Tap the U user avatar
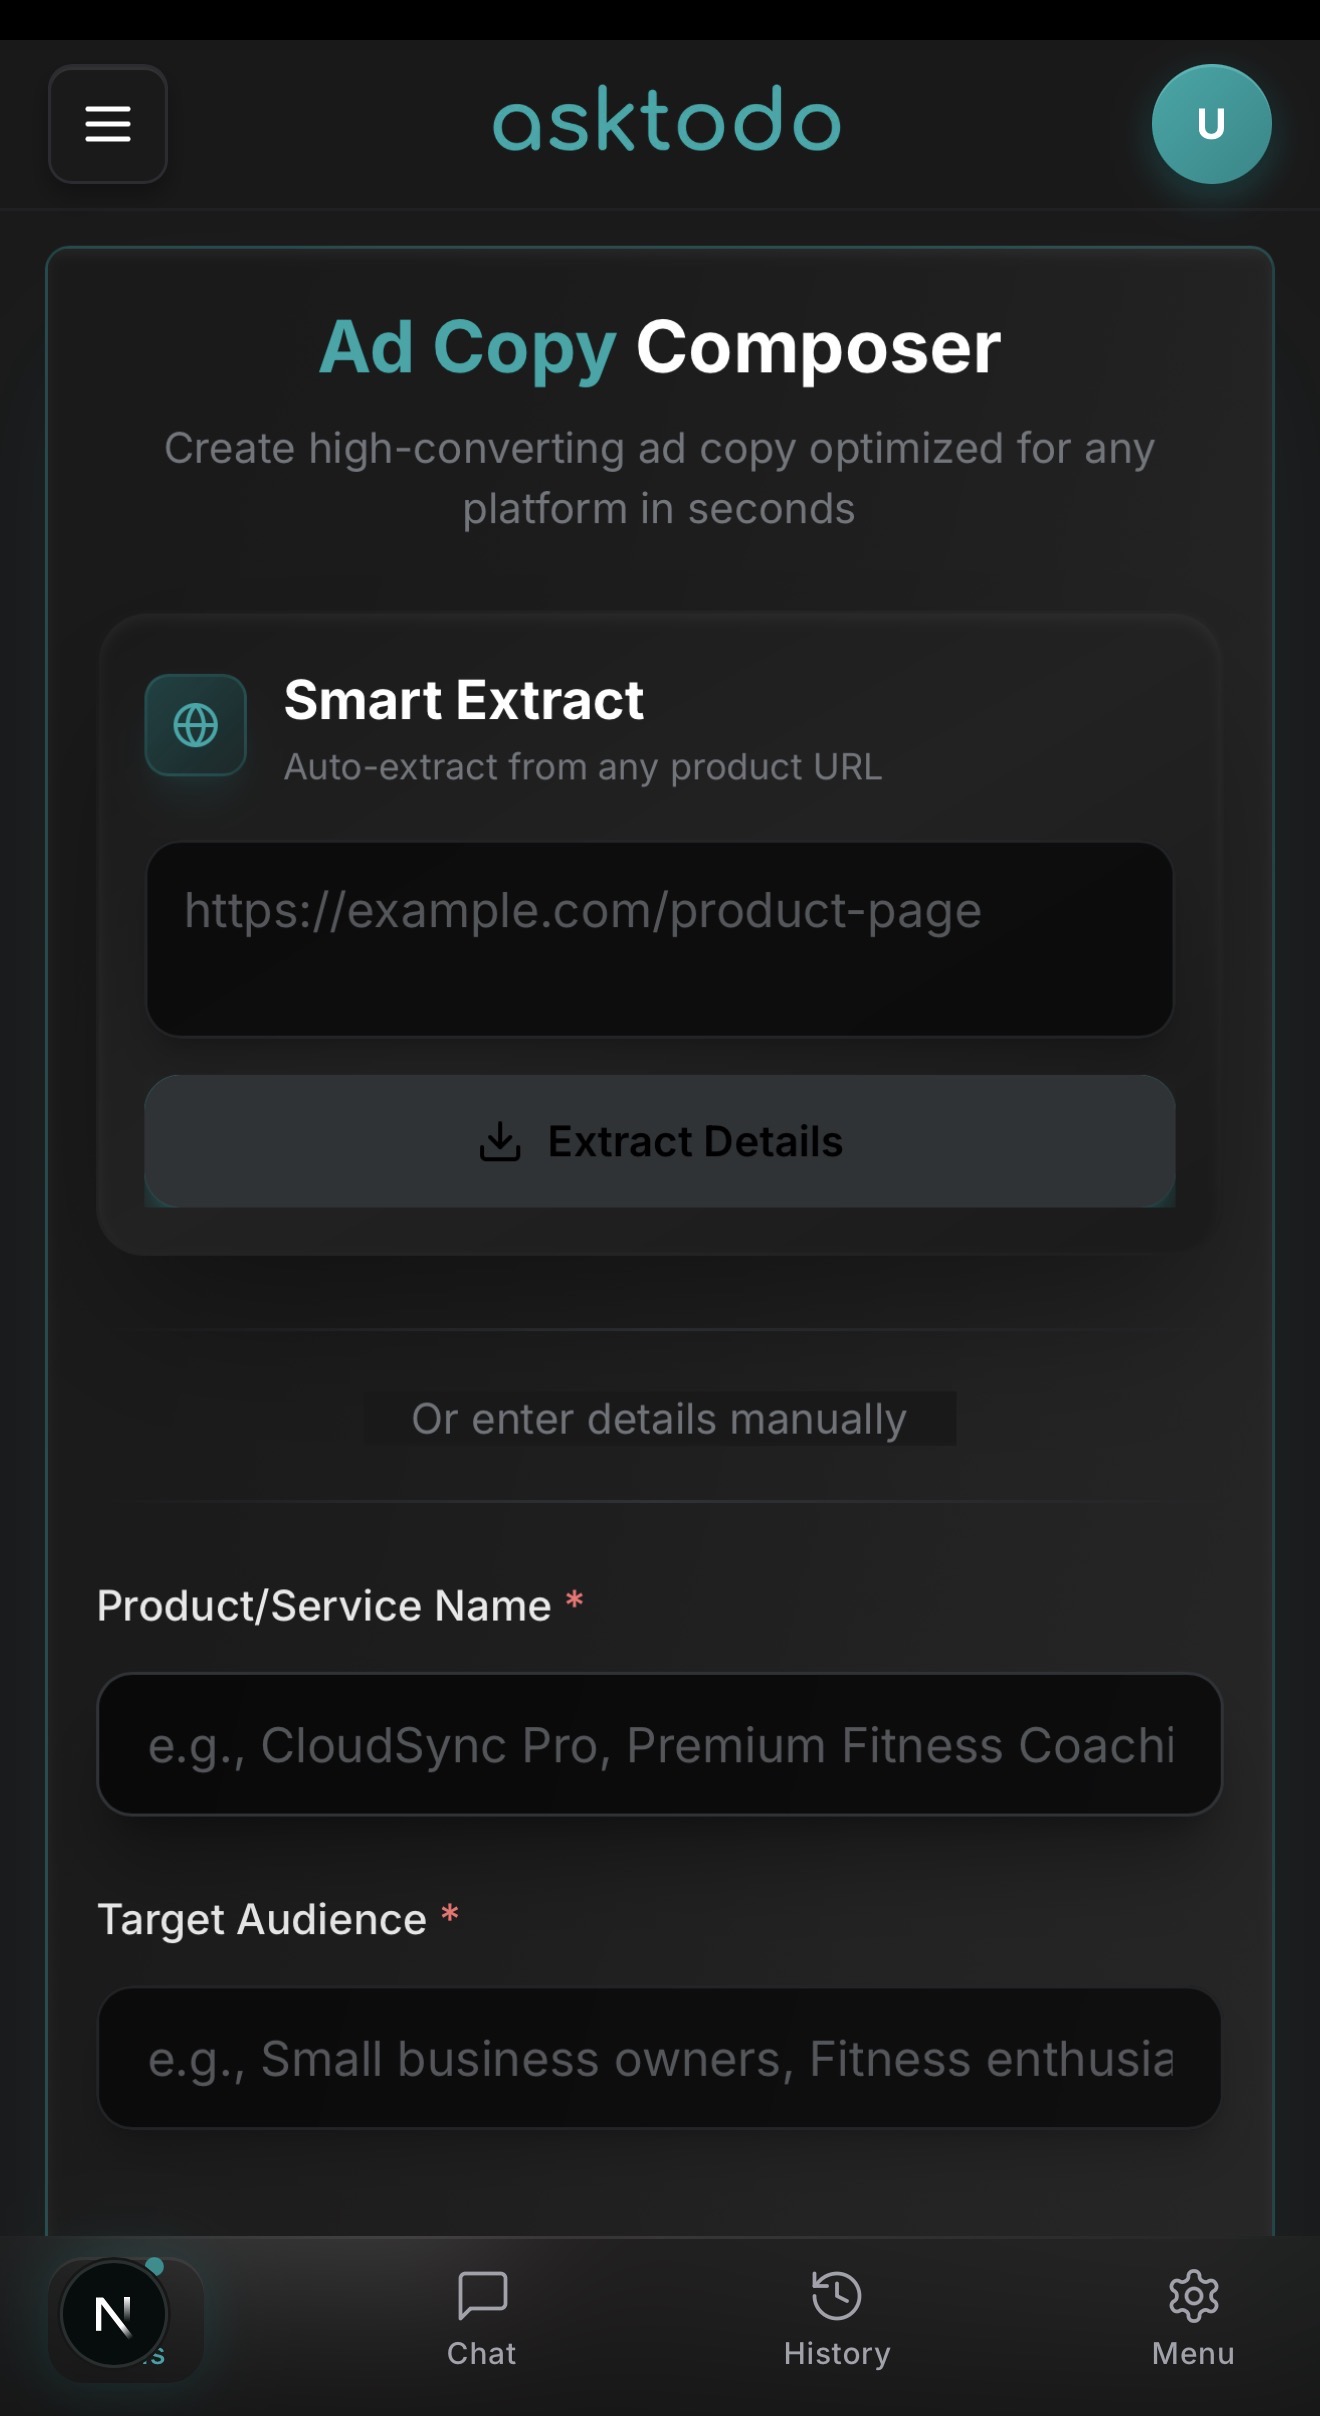The image size is (1320, 2416). 1211,124
